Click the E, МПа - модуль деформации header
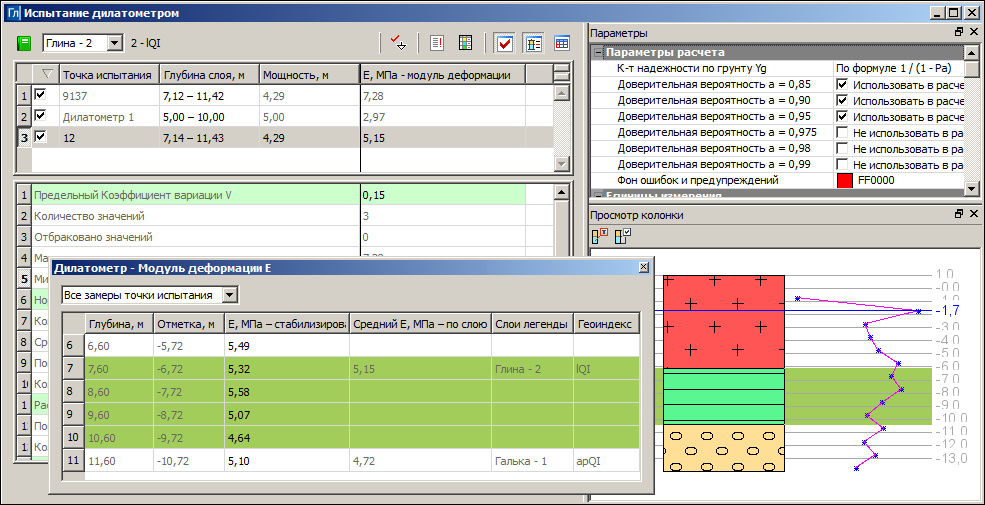 coord(443,75)
